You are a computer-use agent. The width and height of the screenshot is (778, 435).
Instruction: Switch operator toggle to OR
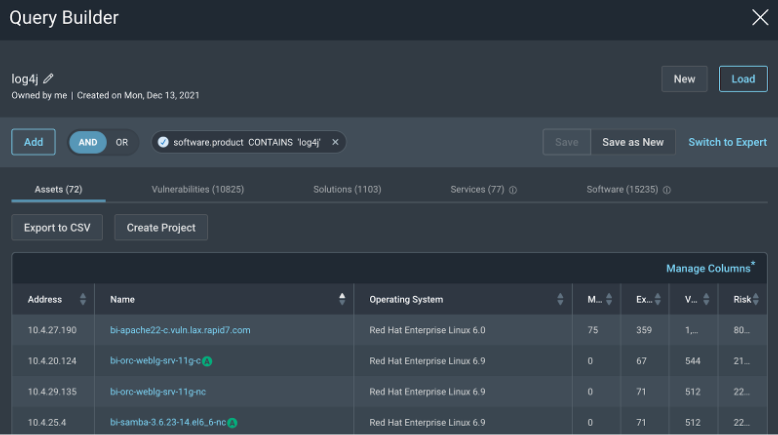(x=122, y=142)
